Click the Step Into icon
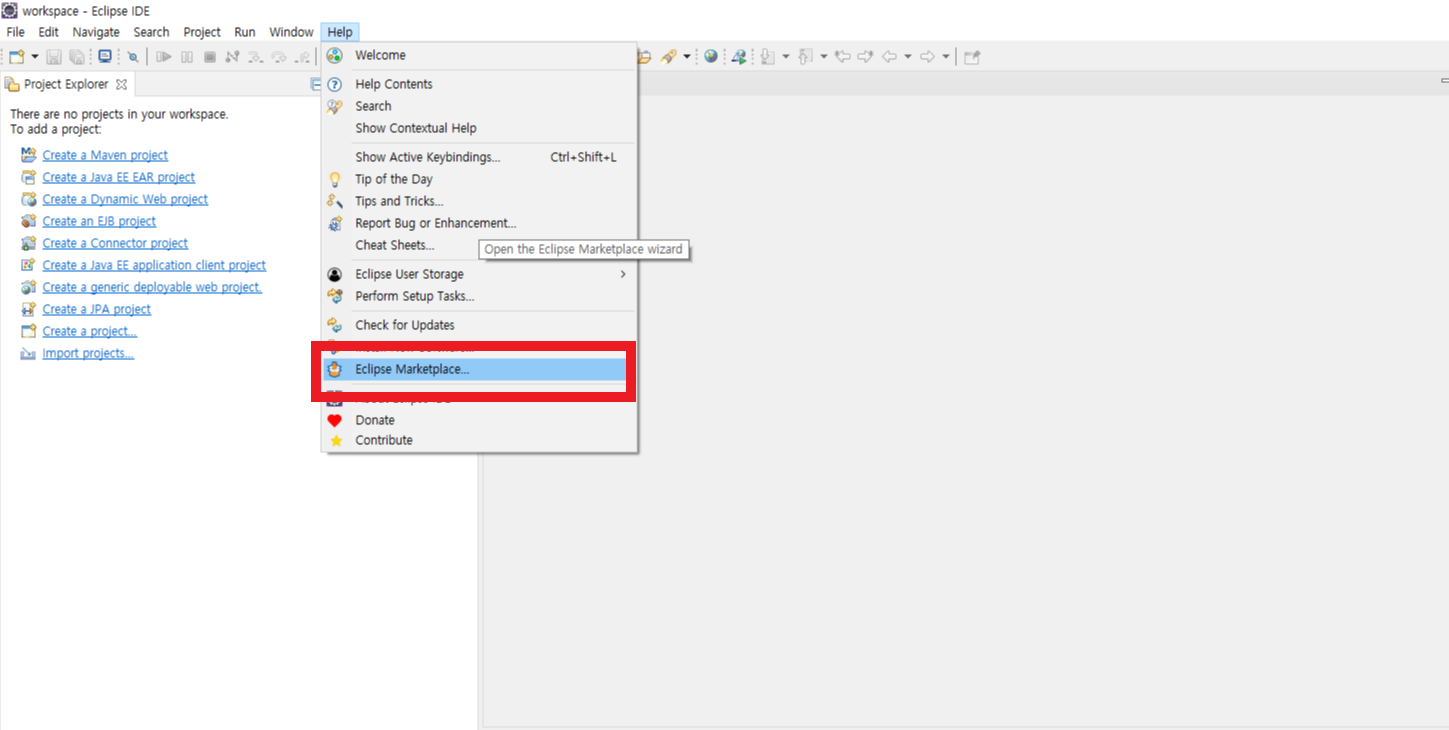Screen dimensions: 1449x730 pos(255,57)
